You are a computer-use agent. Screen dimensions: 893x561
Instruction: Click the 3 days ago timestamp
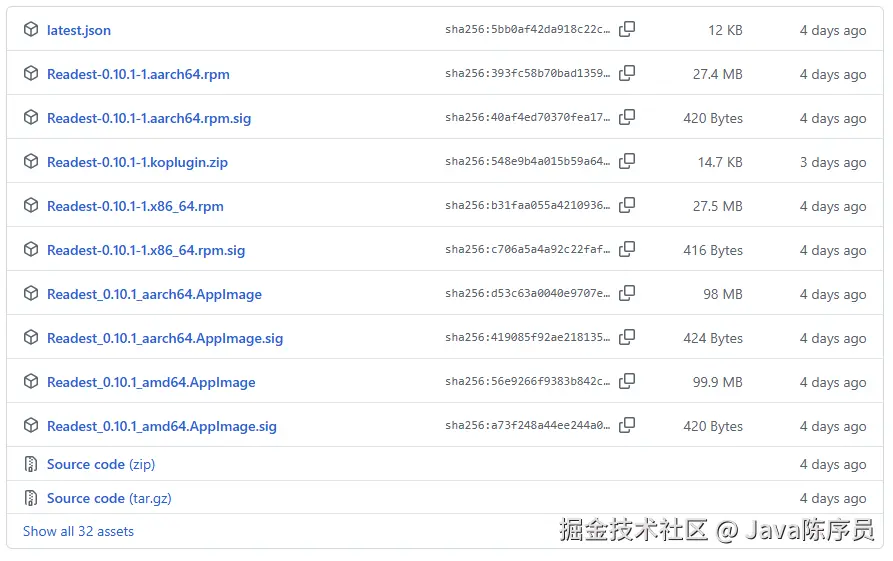833,162
